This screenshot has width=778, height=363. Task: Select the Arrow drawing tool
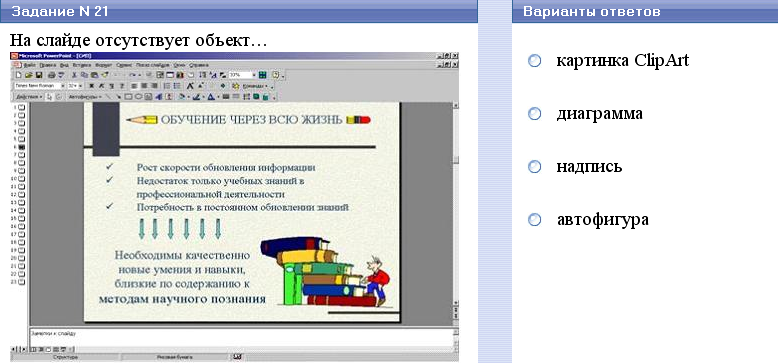coord(118,97)
